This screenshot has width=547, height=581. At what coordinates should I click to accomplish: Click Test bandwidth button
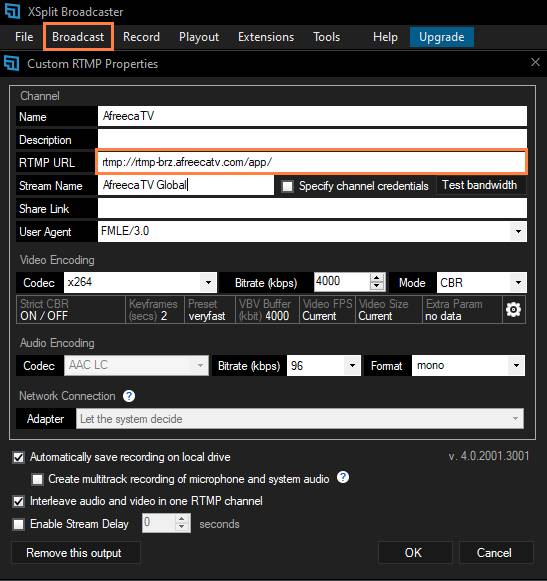click(480, 185)
